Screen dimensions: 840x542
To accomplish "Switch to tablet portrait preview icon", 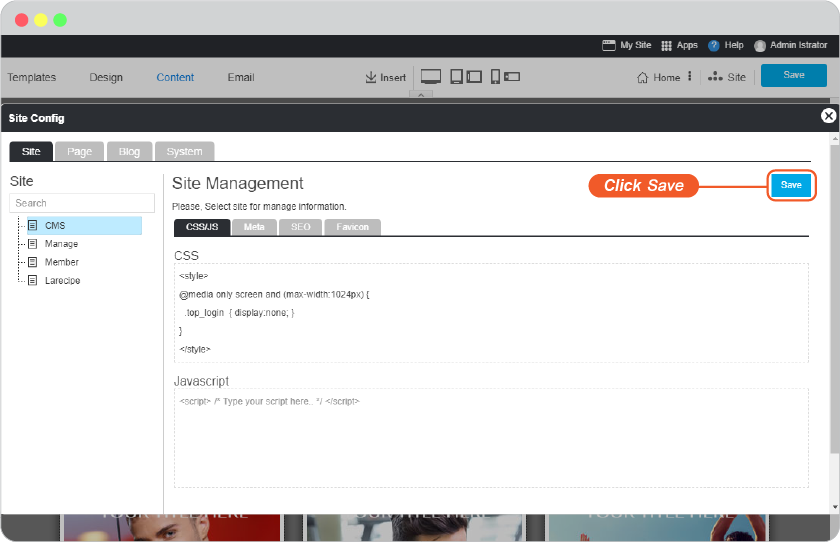I will (456, 77).
